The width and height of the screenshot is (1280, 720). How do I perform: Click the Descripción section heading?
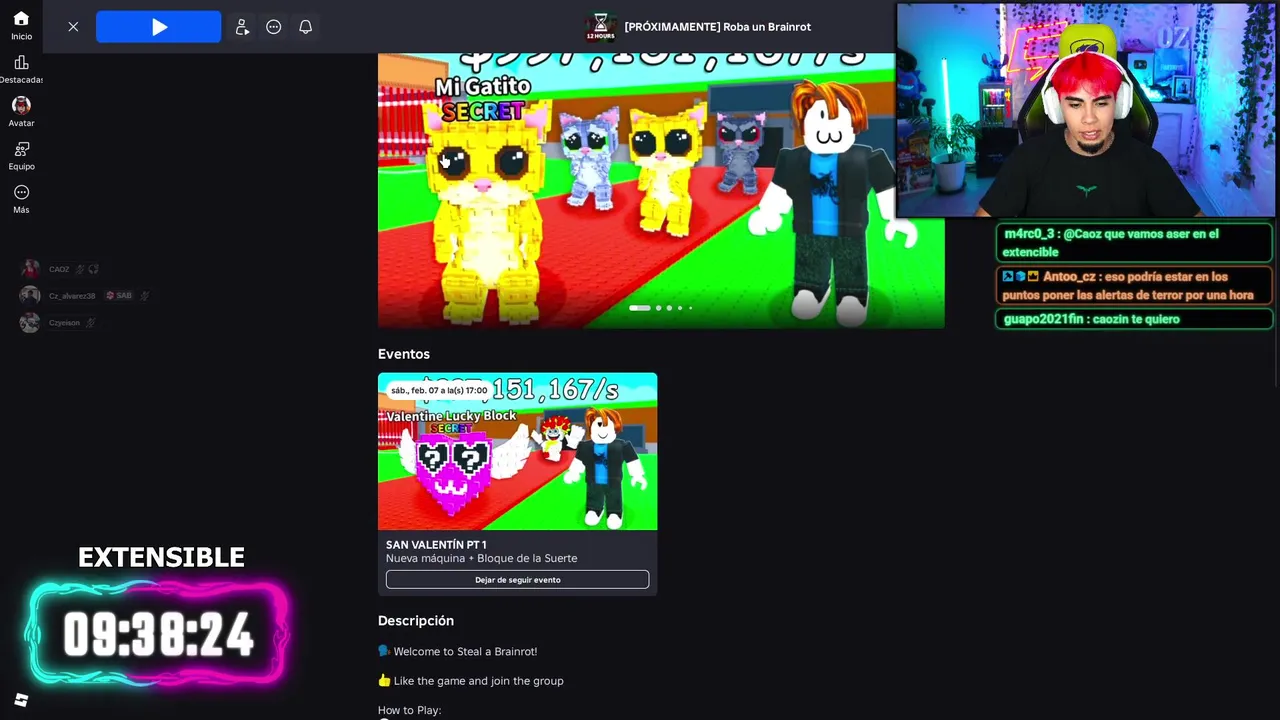coord(416,621)
